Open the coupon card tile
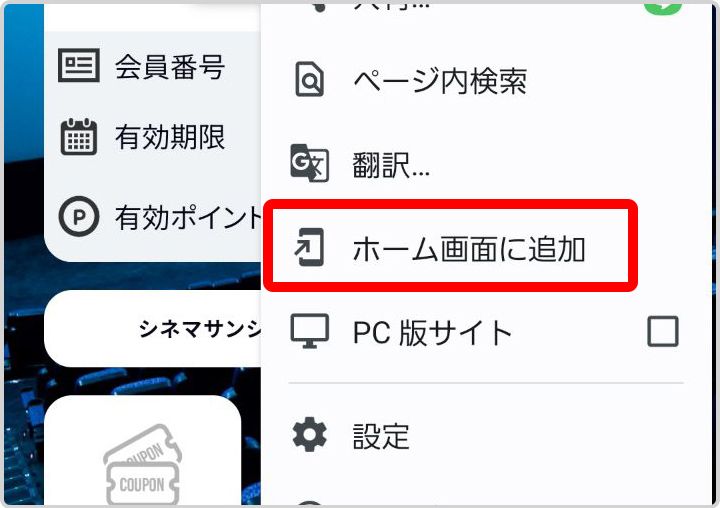This screenshot has width=720, height=508. coord(143,450)
